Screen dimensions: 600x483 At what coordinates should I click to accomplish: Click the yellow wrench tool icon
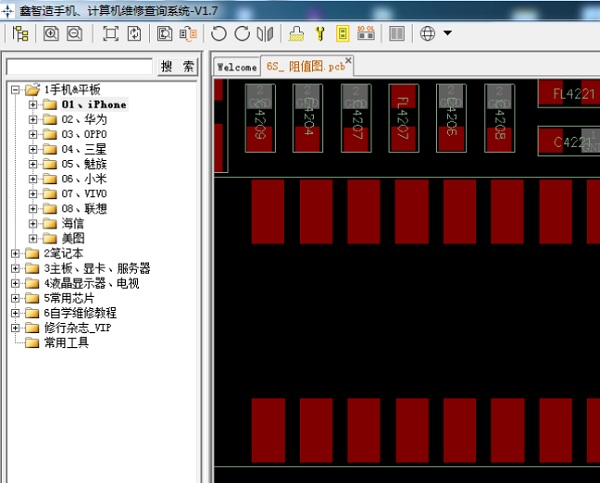pos(320,34)
